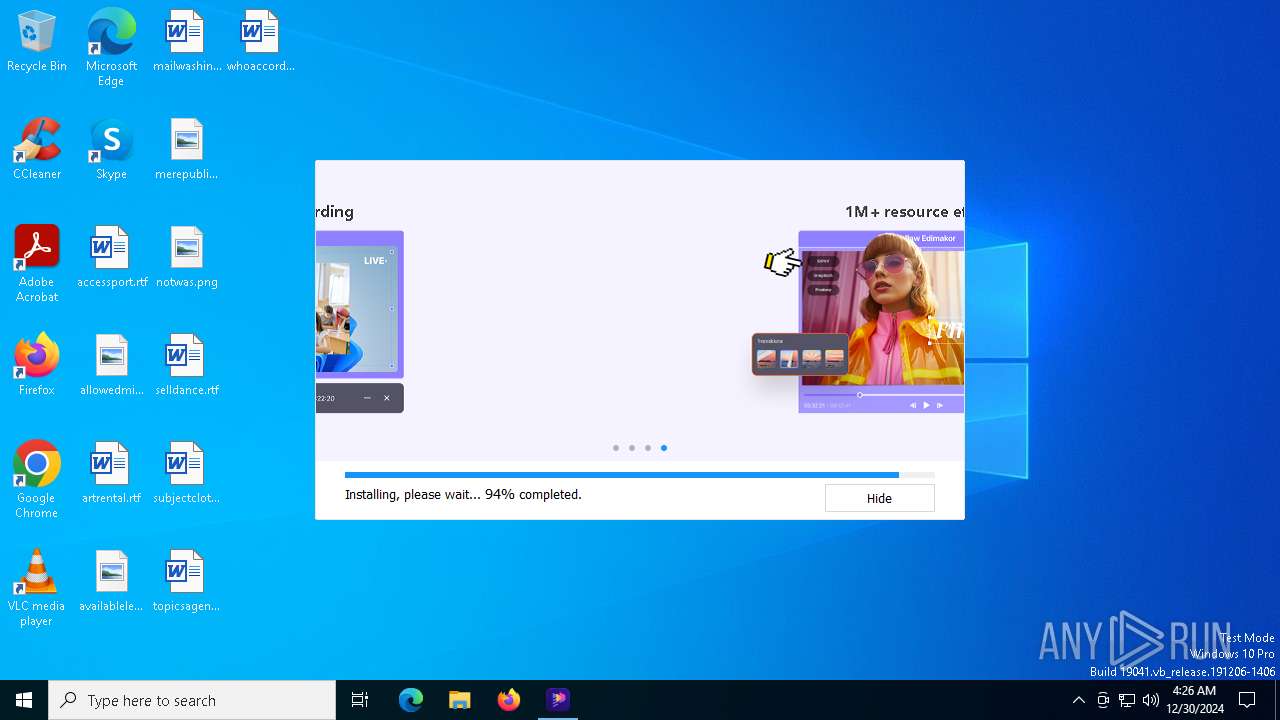Launch Firefox from the taskbar

[x=509, y=700]
